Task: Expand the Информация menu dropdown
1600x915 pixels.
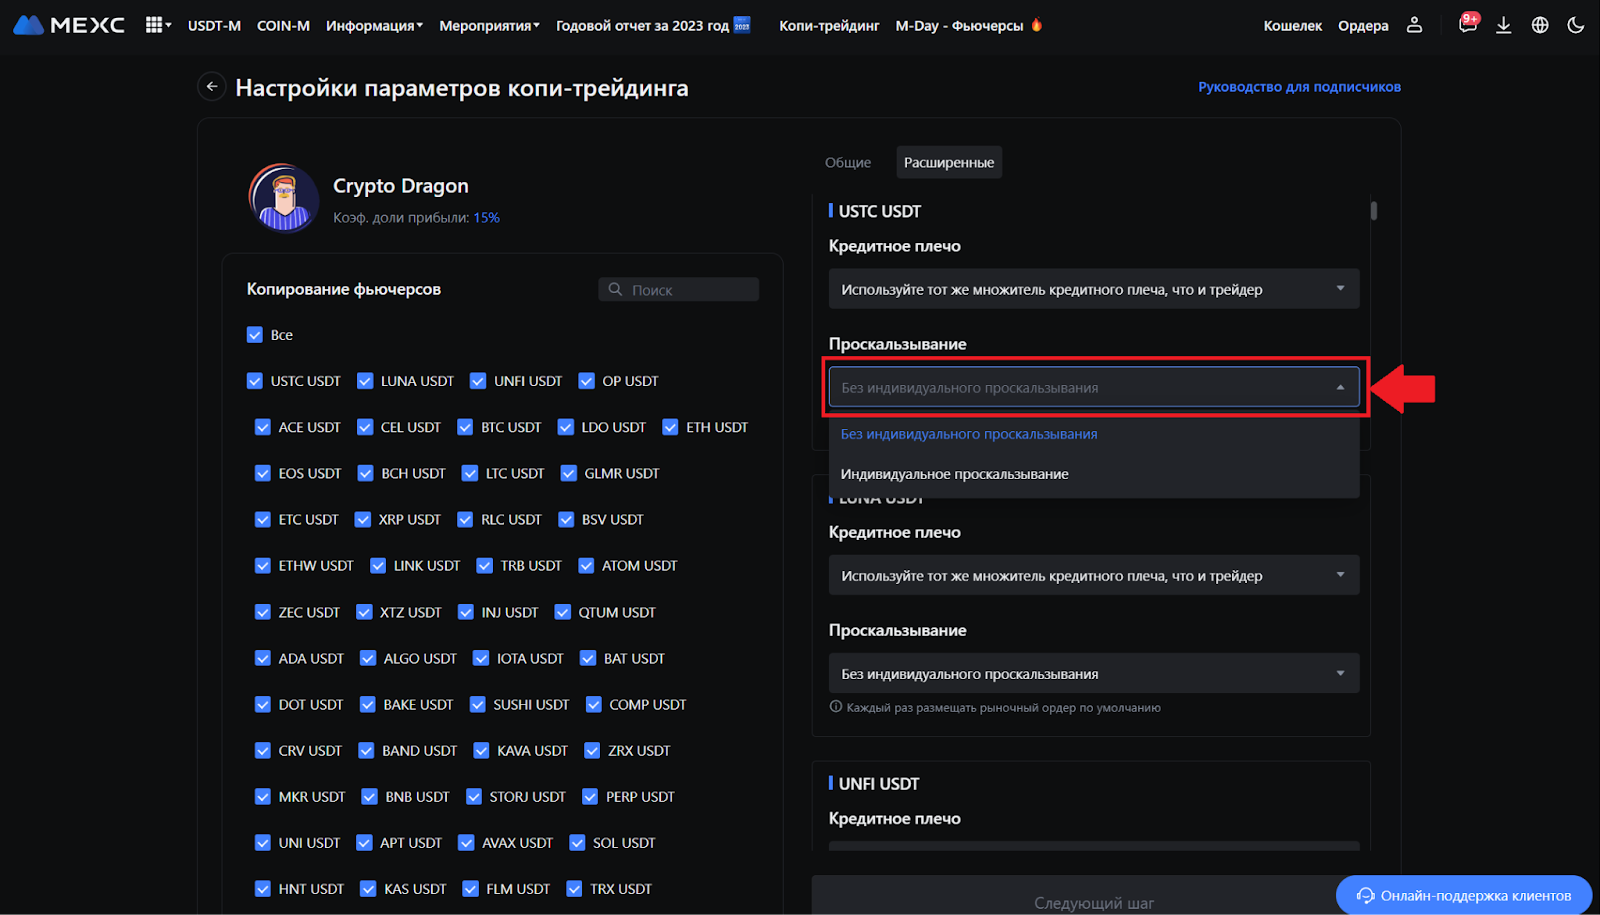Action: click(x=374, y=25)
